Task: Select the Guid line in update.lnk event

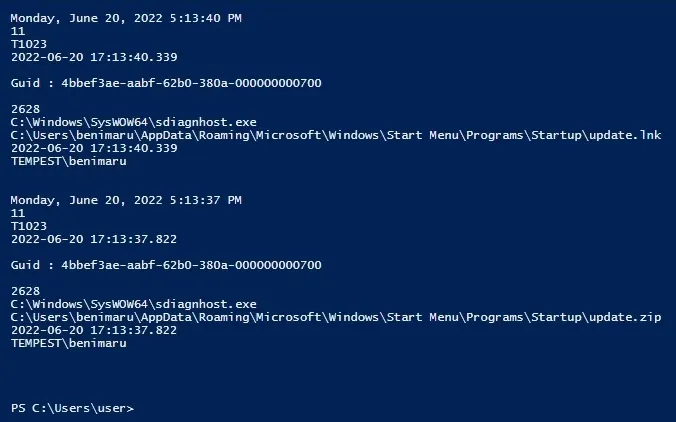Action: [166, 83]
